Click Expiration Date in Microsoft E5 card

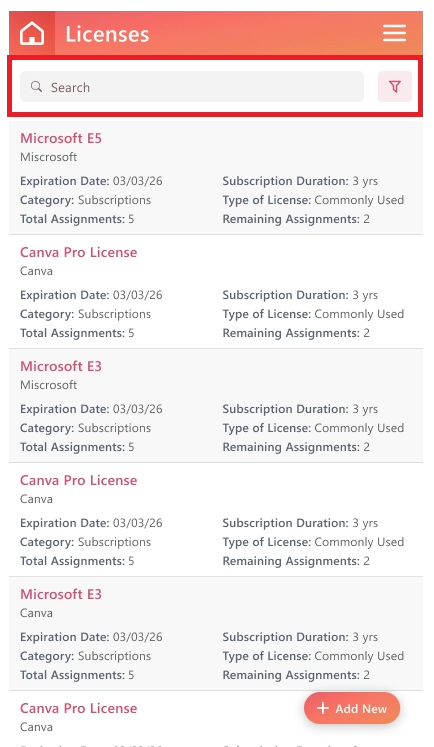point(91,181)
